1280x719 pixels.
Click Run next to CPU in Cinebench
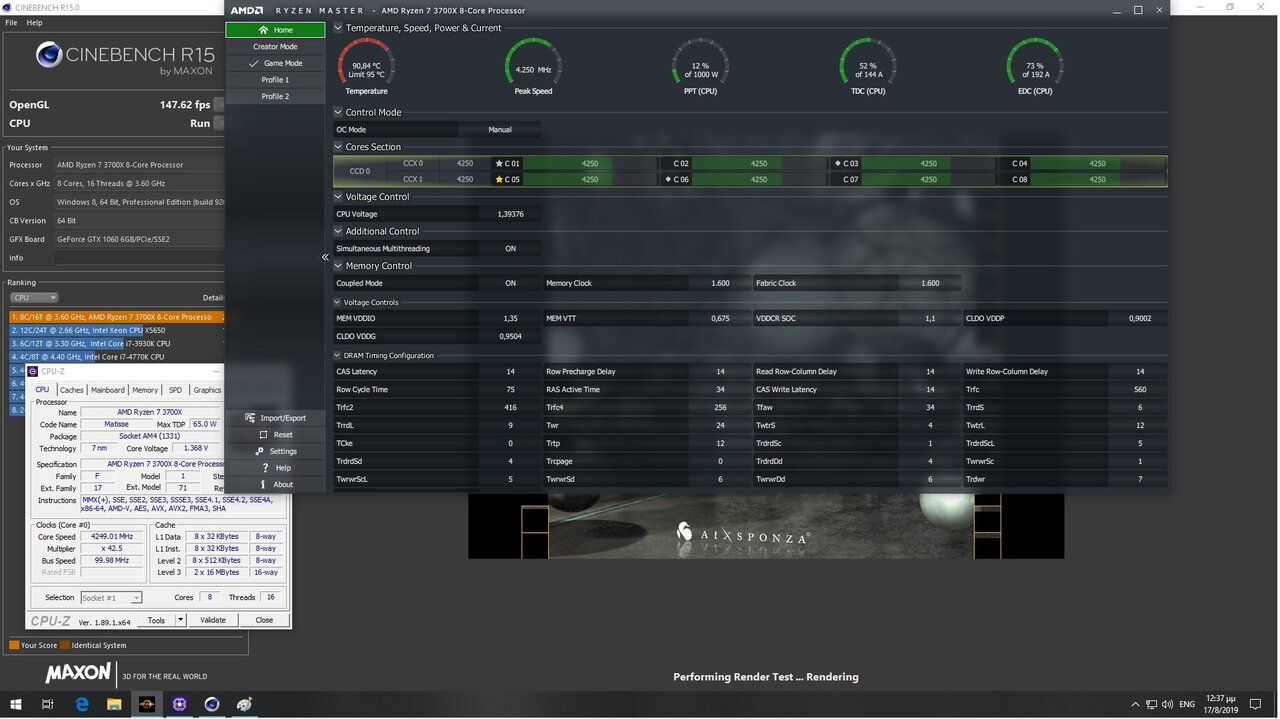(x=200, y=123)
